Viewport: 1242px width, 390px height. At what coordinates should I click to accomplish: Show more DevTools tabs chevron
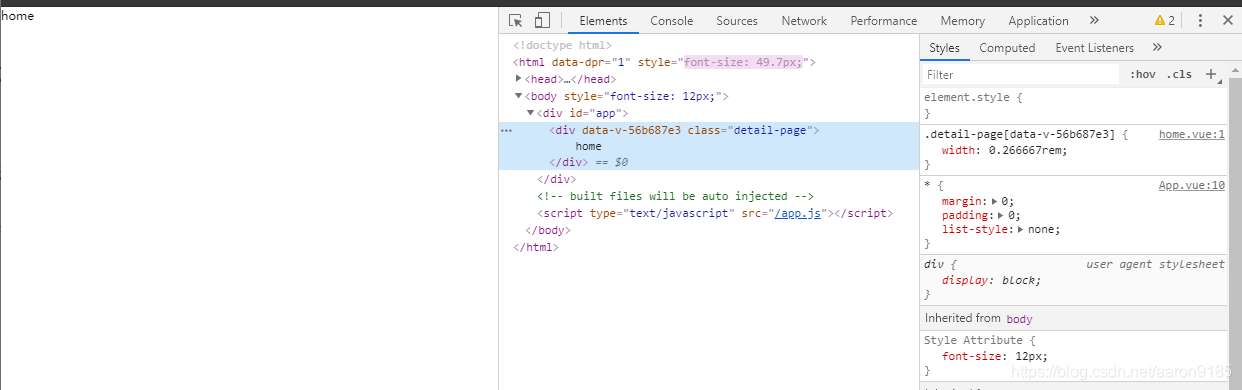[1094, 20]
